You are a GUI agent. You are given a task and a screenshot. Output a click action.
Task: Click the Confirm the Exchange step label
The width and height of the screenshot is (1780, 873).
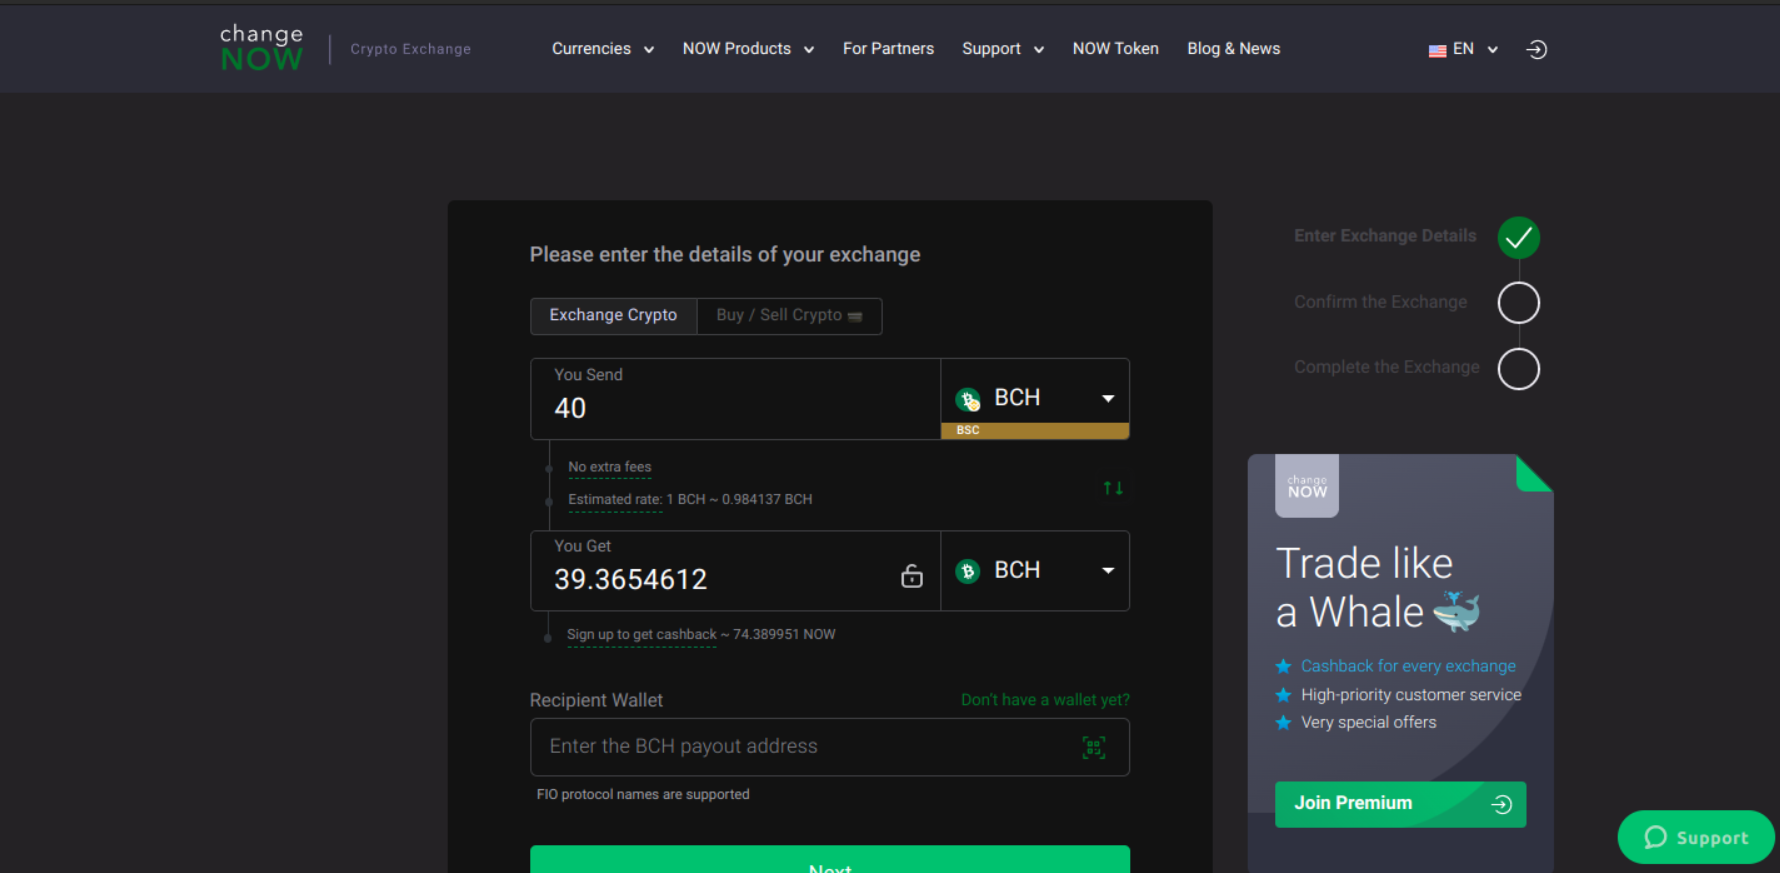click(1381, 302)
